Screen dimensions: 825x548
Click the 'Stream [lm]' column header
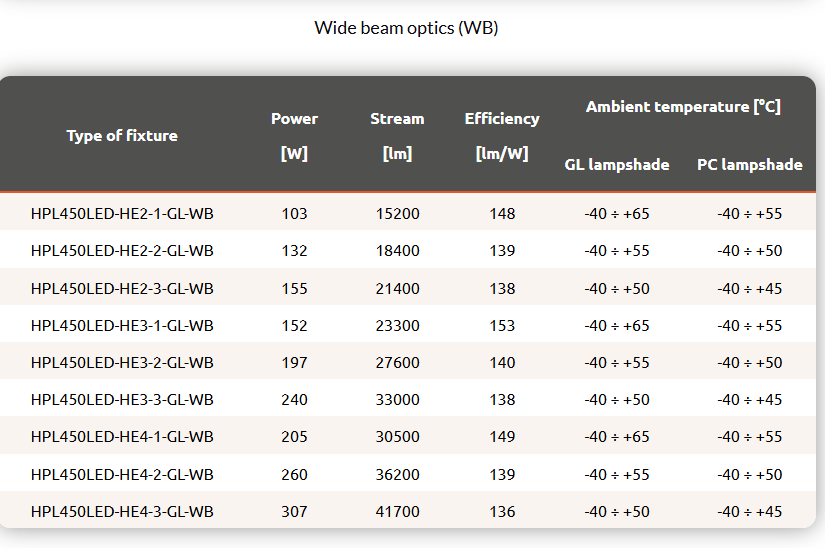tap(397, 136)
